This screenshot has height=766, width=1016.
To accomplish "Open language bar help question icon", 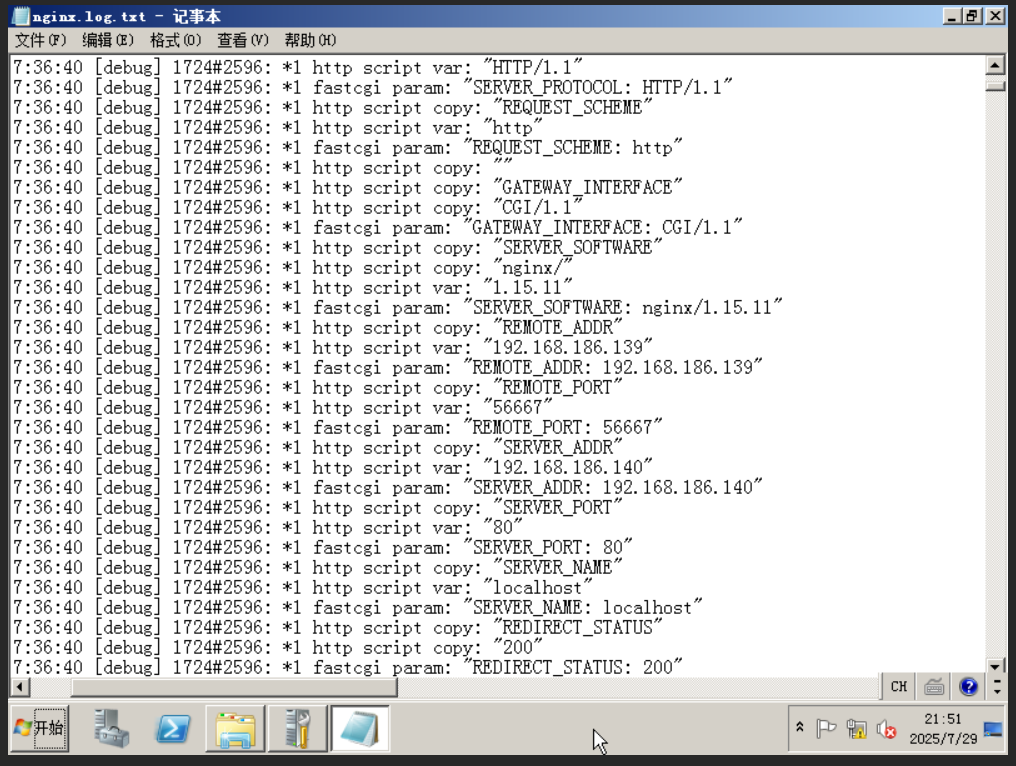I will tap(968, 686).
